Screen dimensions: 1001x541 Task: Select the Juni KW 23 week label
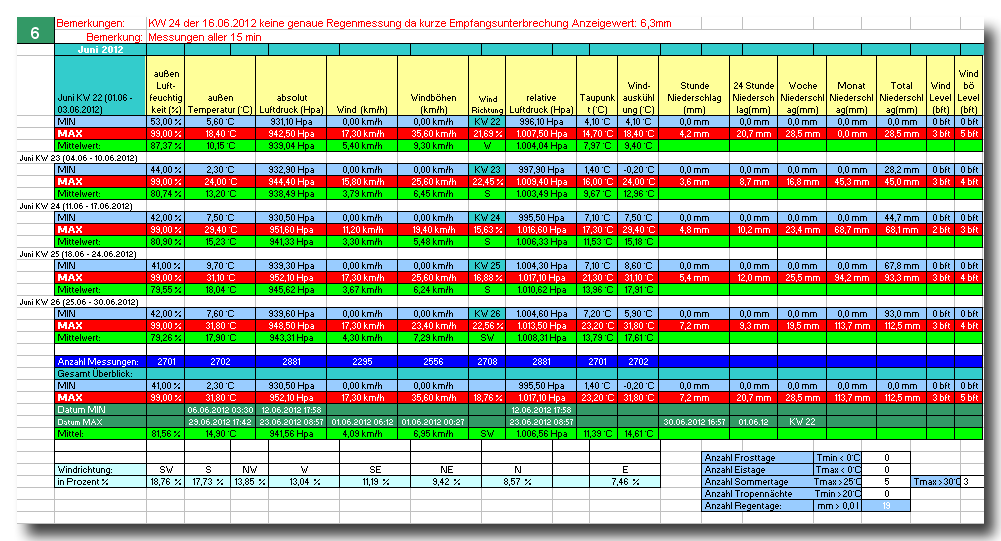pos(78,158)
